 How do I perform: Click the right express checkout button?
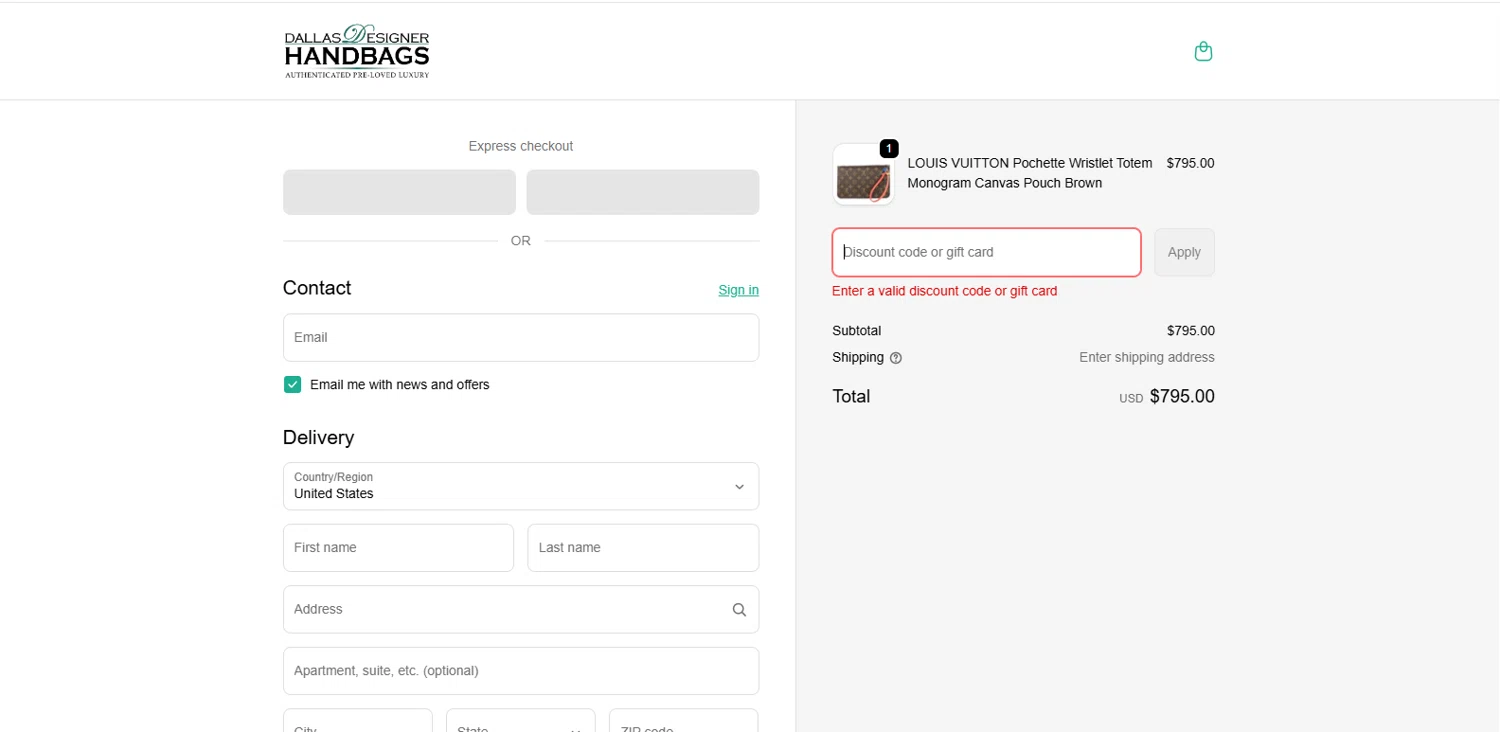[x=643, y=192]
